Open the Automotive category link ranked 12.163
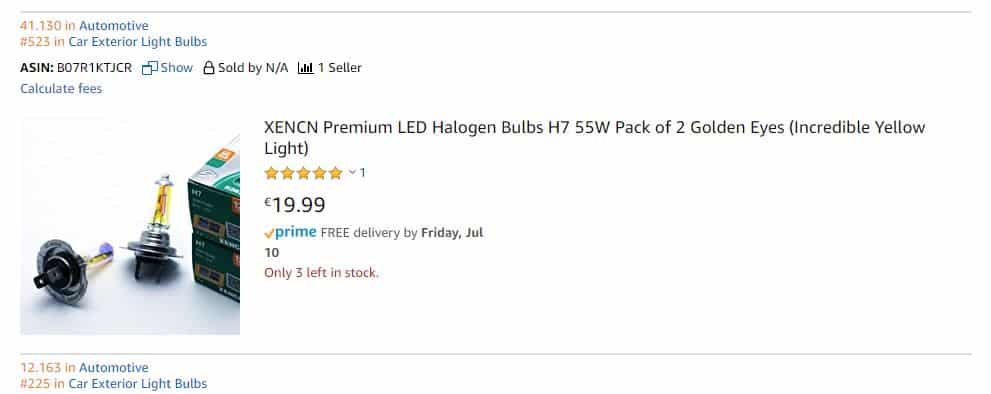 (x=114, y=367)
